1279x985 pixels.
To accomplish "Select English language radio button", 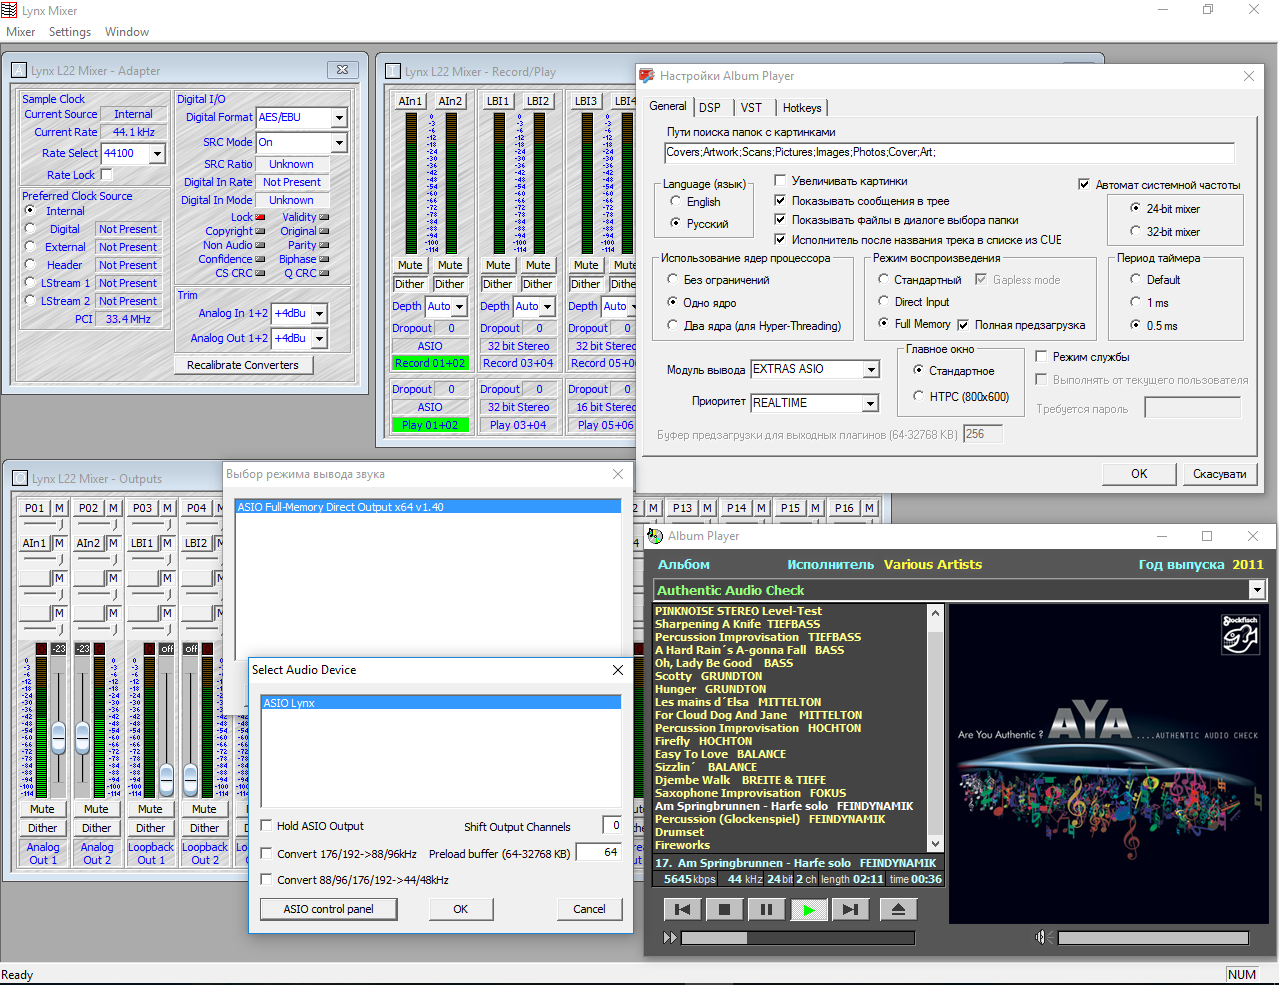I will coord(675,202).
